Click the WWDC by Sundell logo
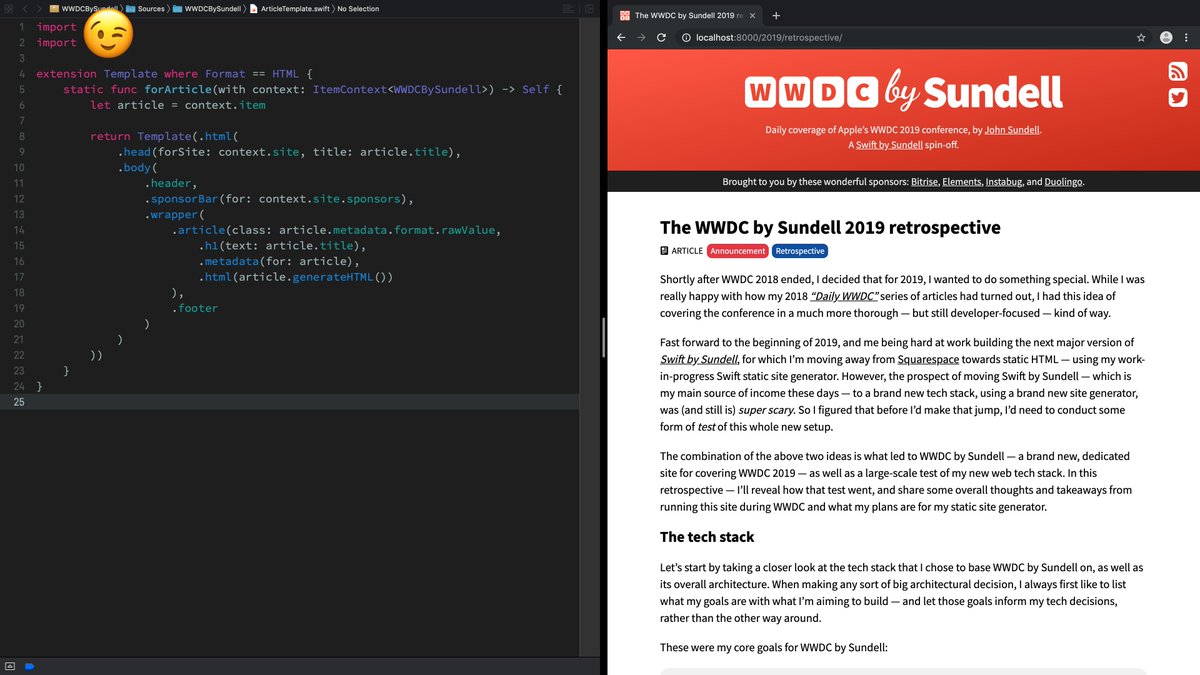 [903, 91]
